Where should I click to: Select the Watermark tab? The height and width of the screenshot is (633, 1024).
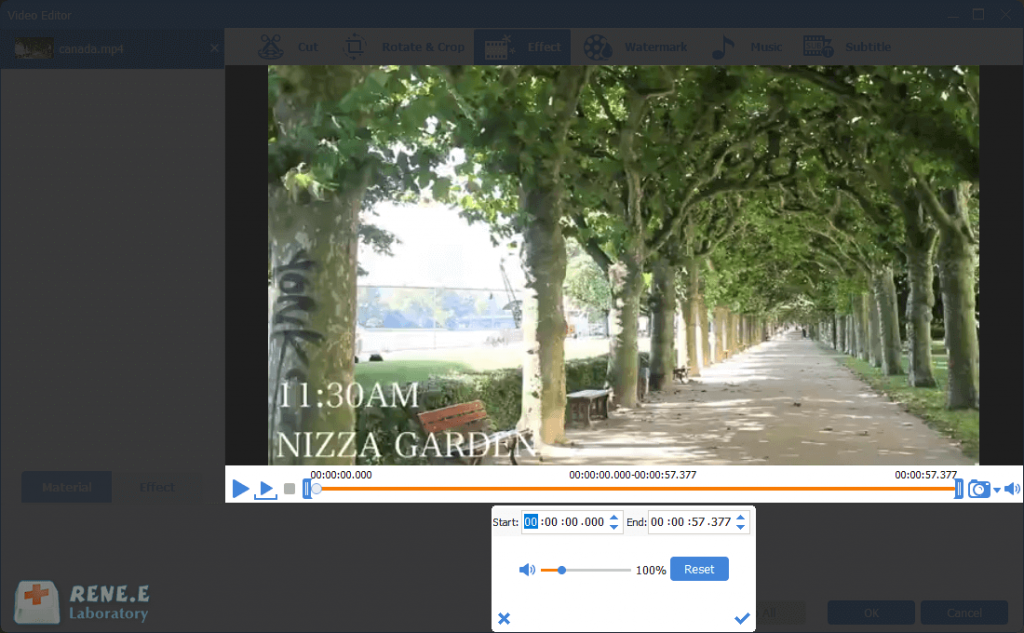pos(636,47)
